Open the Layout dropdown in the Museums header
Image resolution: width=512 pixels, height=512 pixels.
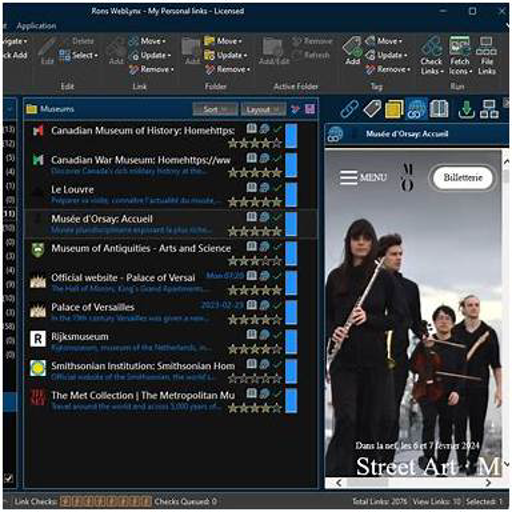coord(263,110)
